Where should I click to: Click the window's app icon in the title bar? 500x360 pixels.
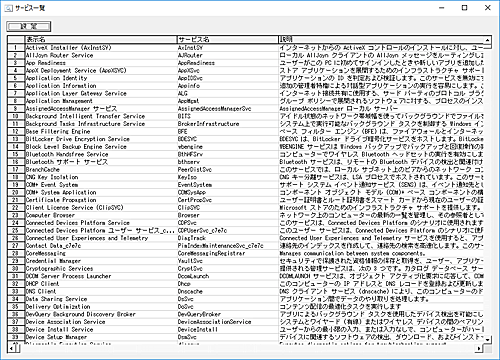[9, 8]
